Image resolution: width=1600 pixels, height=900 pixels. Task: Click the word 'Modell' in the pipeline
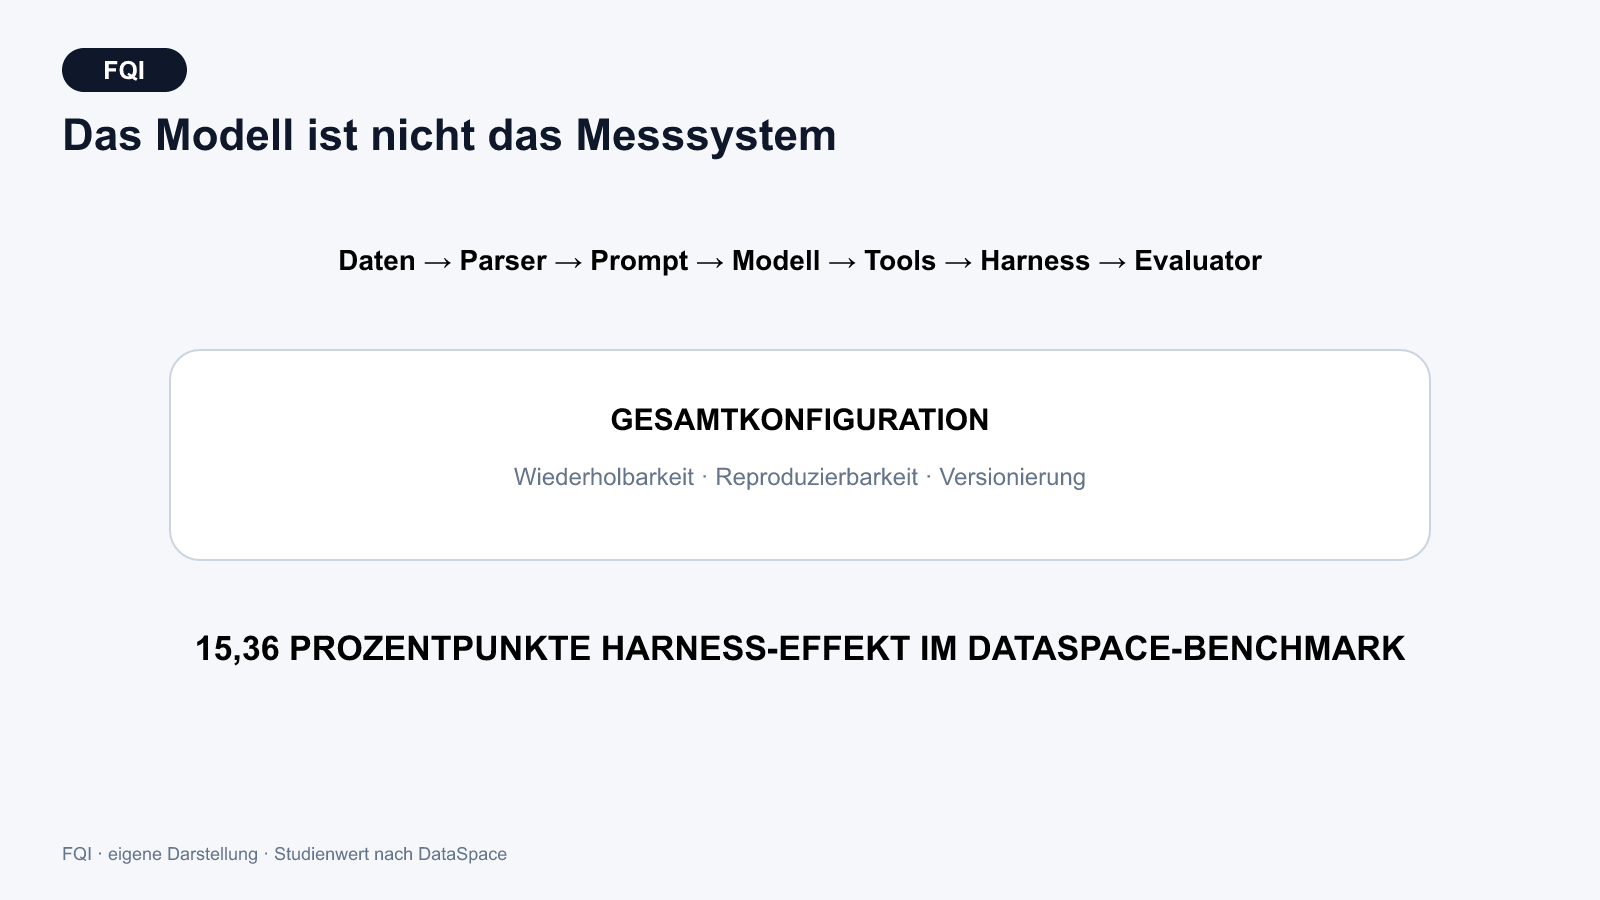coord(776,261)
